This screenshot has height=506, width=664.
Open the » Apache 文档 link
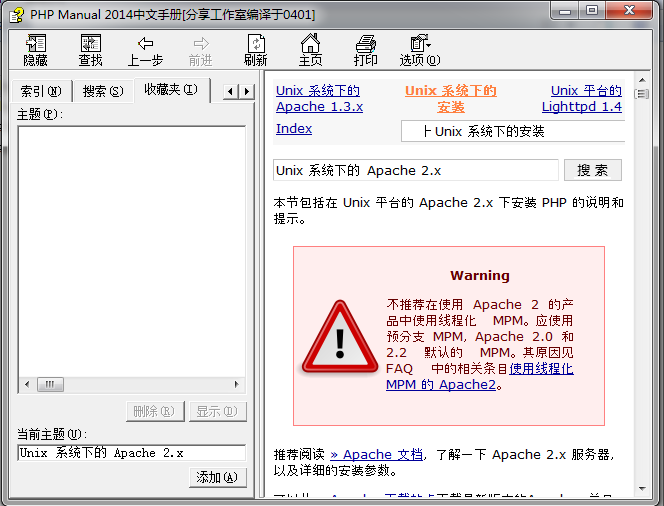coord(376,455)
